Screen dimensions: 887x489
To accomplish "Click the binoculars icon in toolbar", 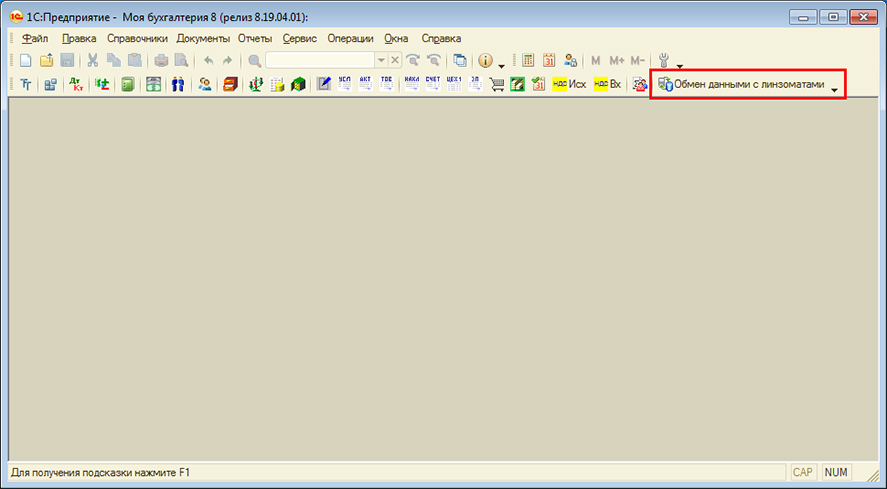I will click(x=178, y=85).
